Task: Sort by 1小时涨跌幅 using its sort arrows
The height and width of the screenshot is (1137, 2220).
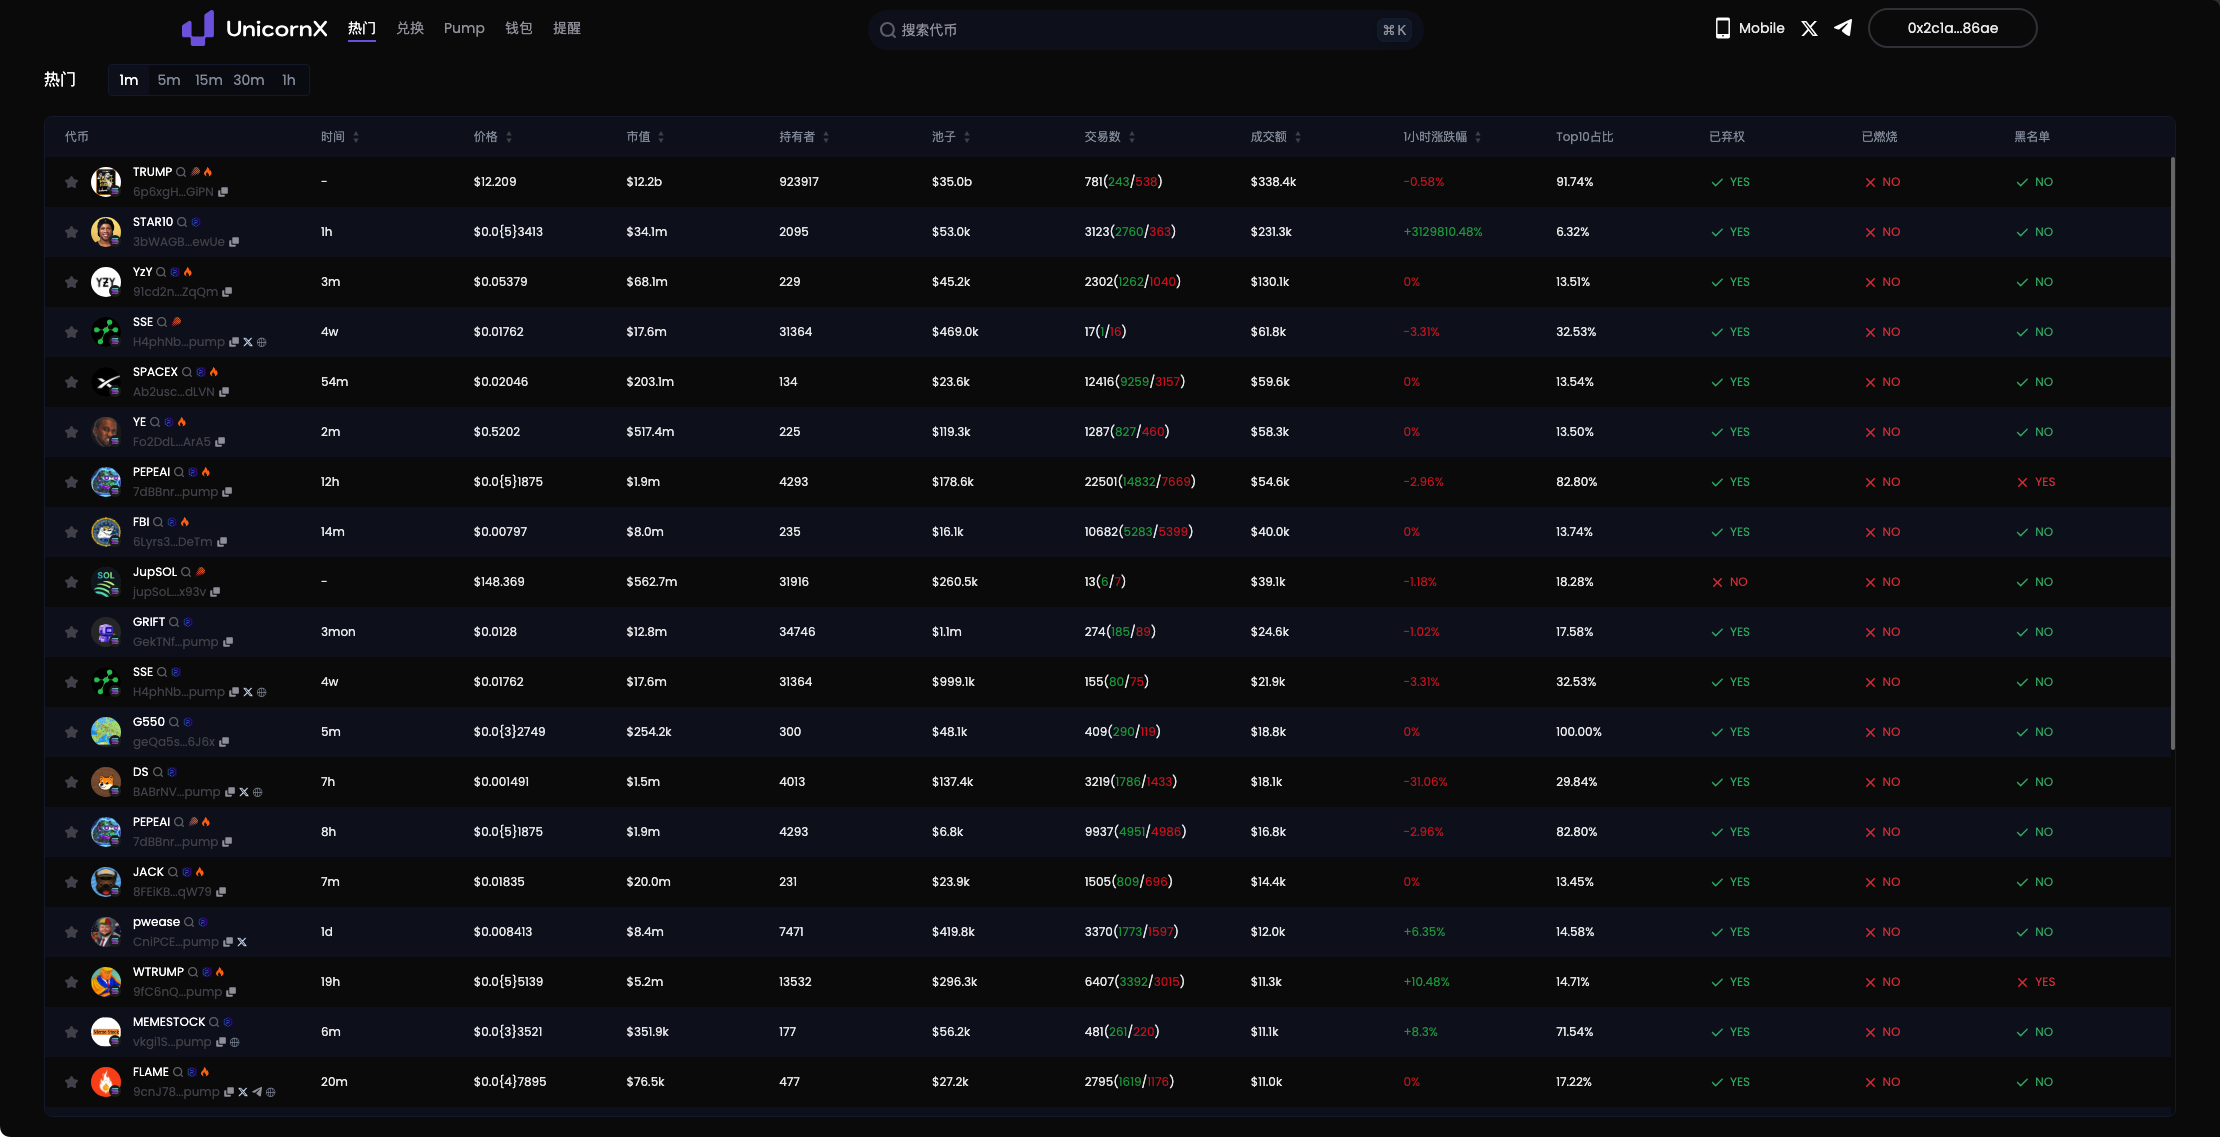Action: [x=1478, y=137]
